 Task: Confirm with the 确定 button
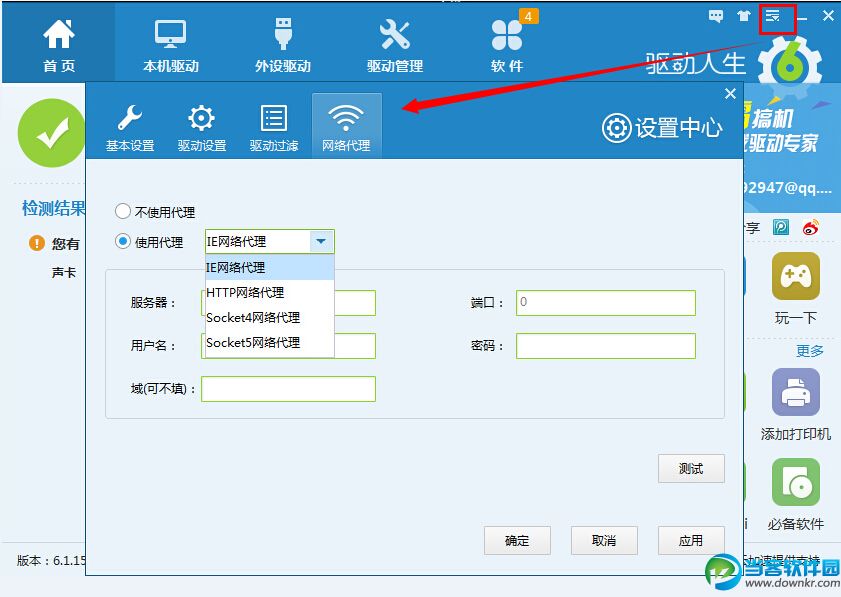coord(517,541)
